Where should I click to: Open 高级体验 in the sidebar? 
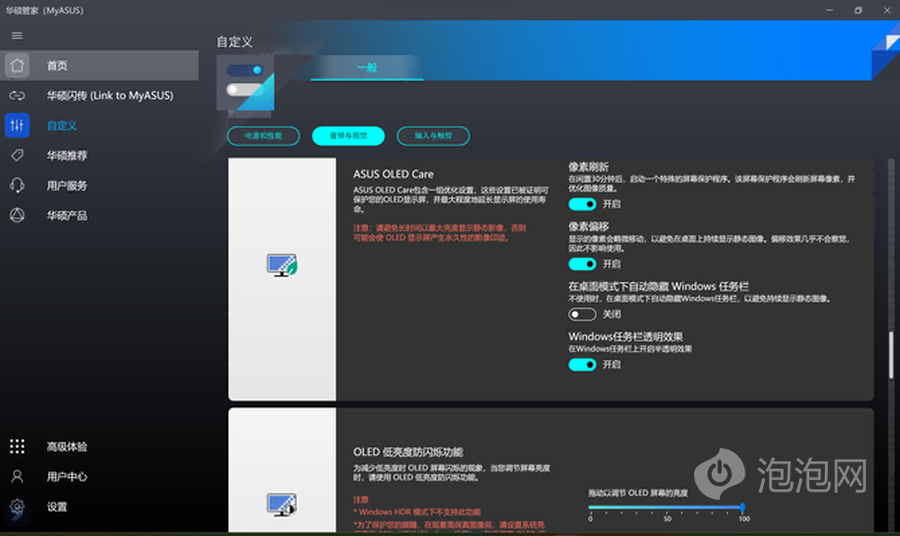tap(100, 446)
